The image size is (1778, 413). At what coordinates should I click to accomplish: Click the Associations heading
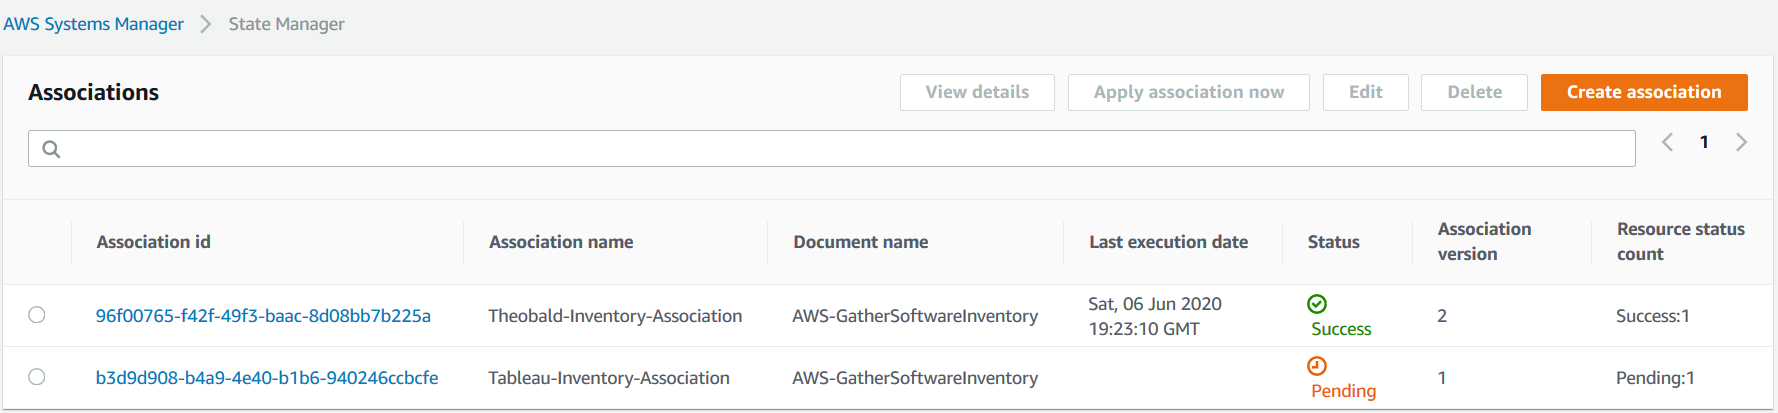94,92
